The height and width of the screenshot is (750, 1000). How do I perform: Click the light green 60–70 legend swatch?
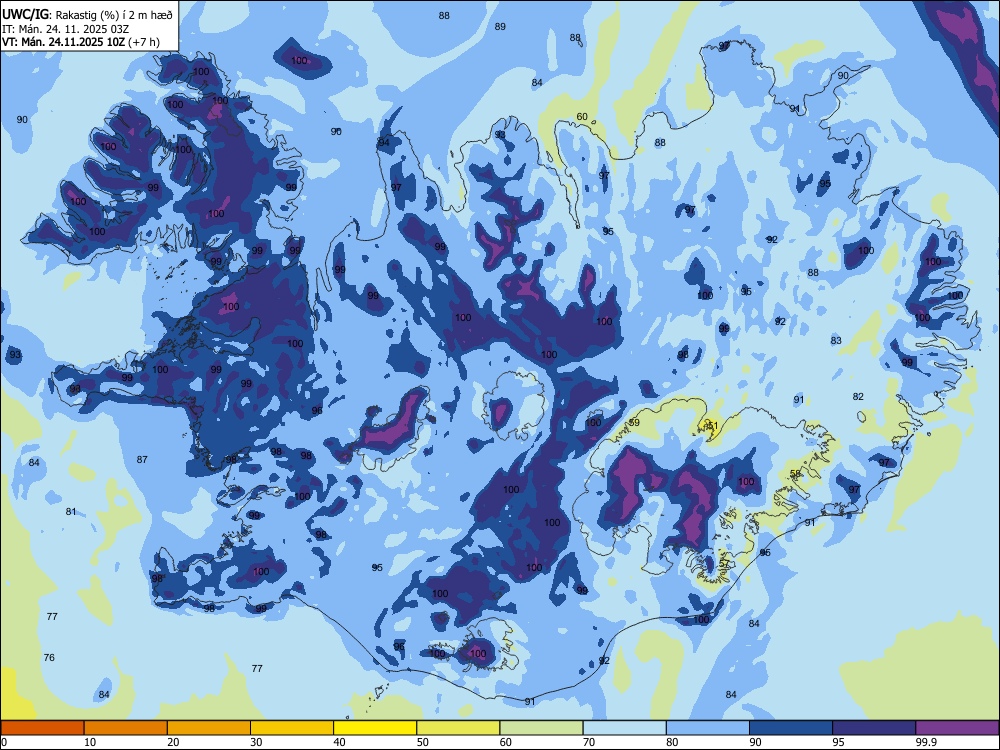point(541,728)
